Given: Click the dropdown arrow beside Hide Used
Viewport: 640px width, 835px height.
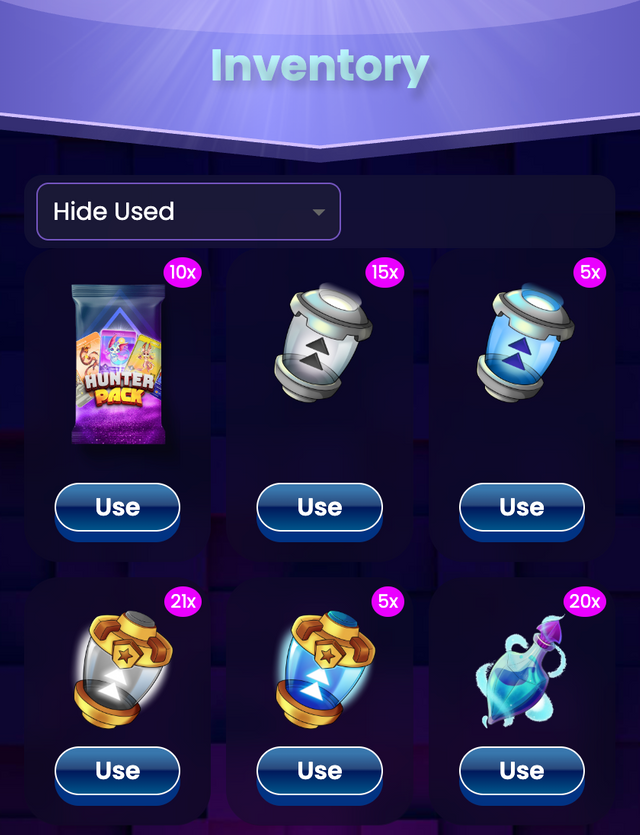Looking at the screenshot, I should pyautogui.click(x=318, y=212).
